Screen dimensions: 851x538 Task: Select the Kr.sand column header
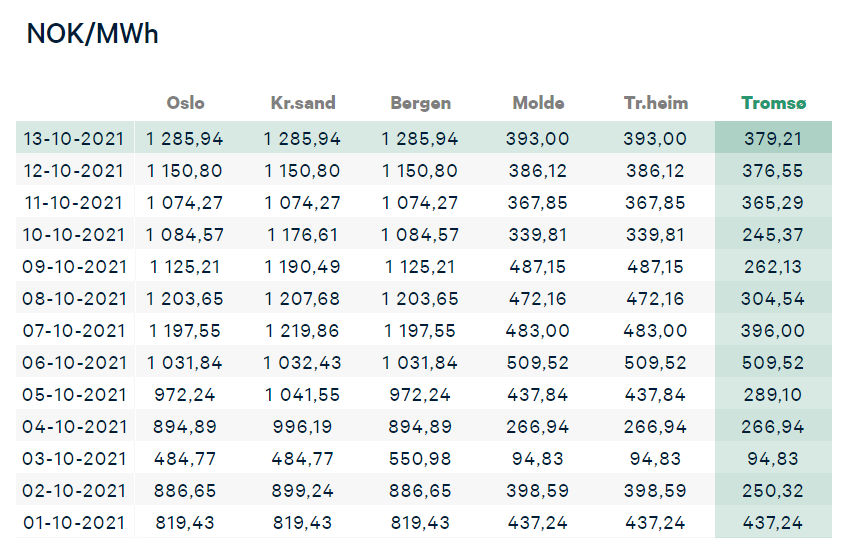tap(303, 103)
